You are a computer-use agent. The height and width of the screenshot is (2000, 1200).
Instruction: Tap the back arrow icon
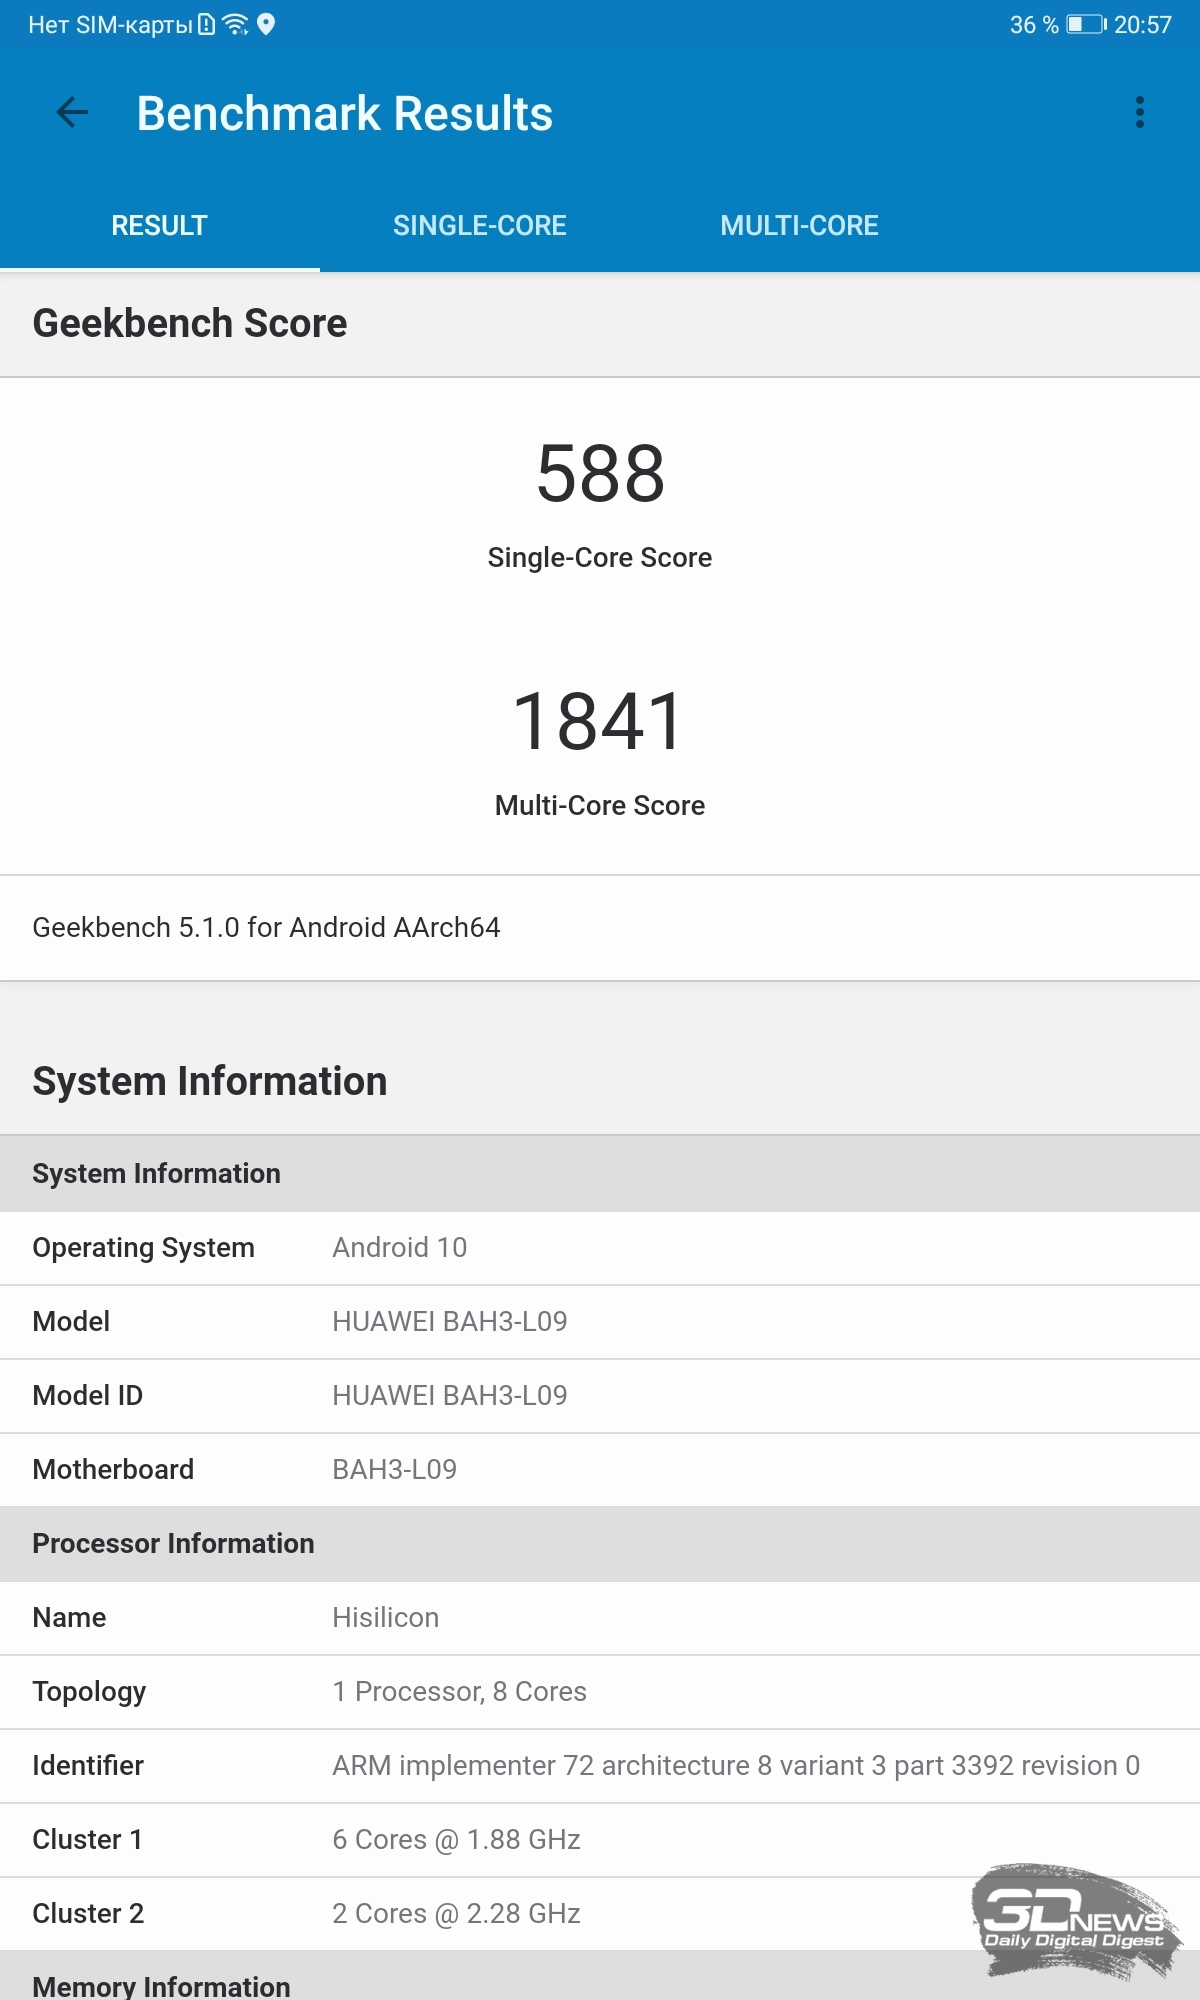(72, 113)
